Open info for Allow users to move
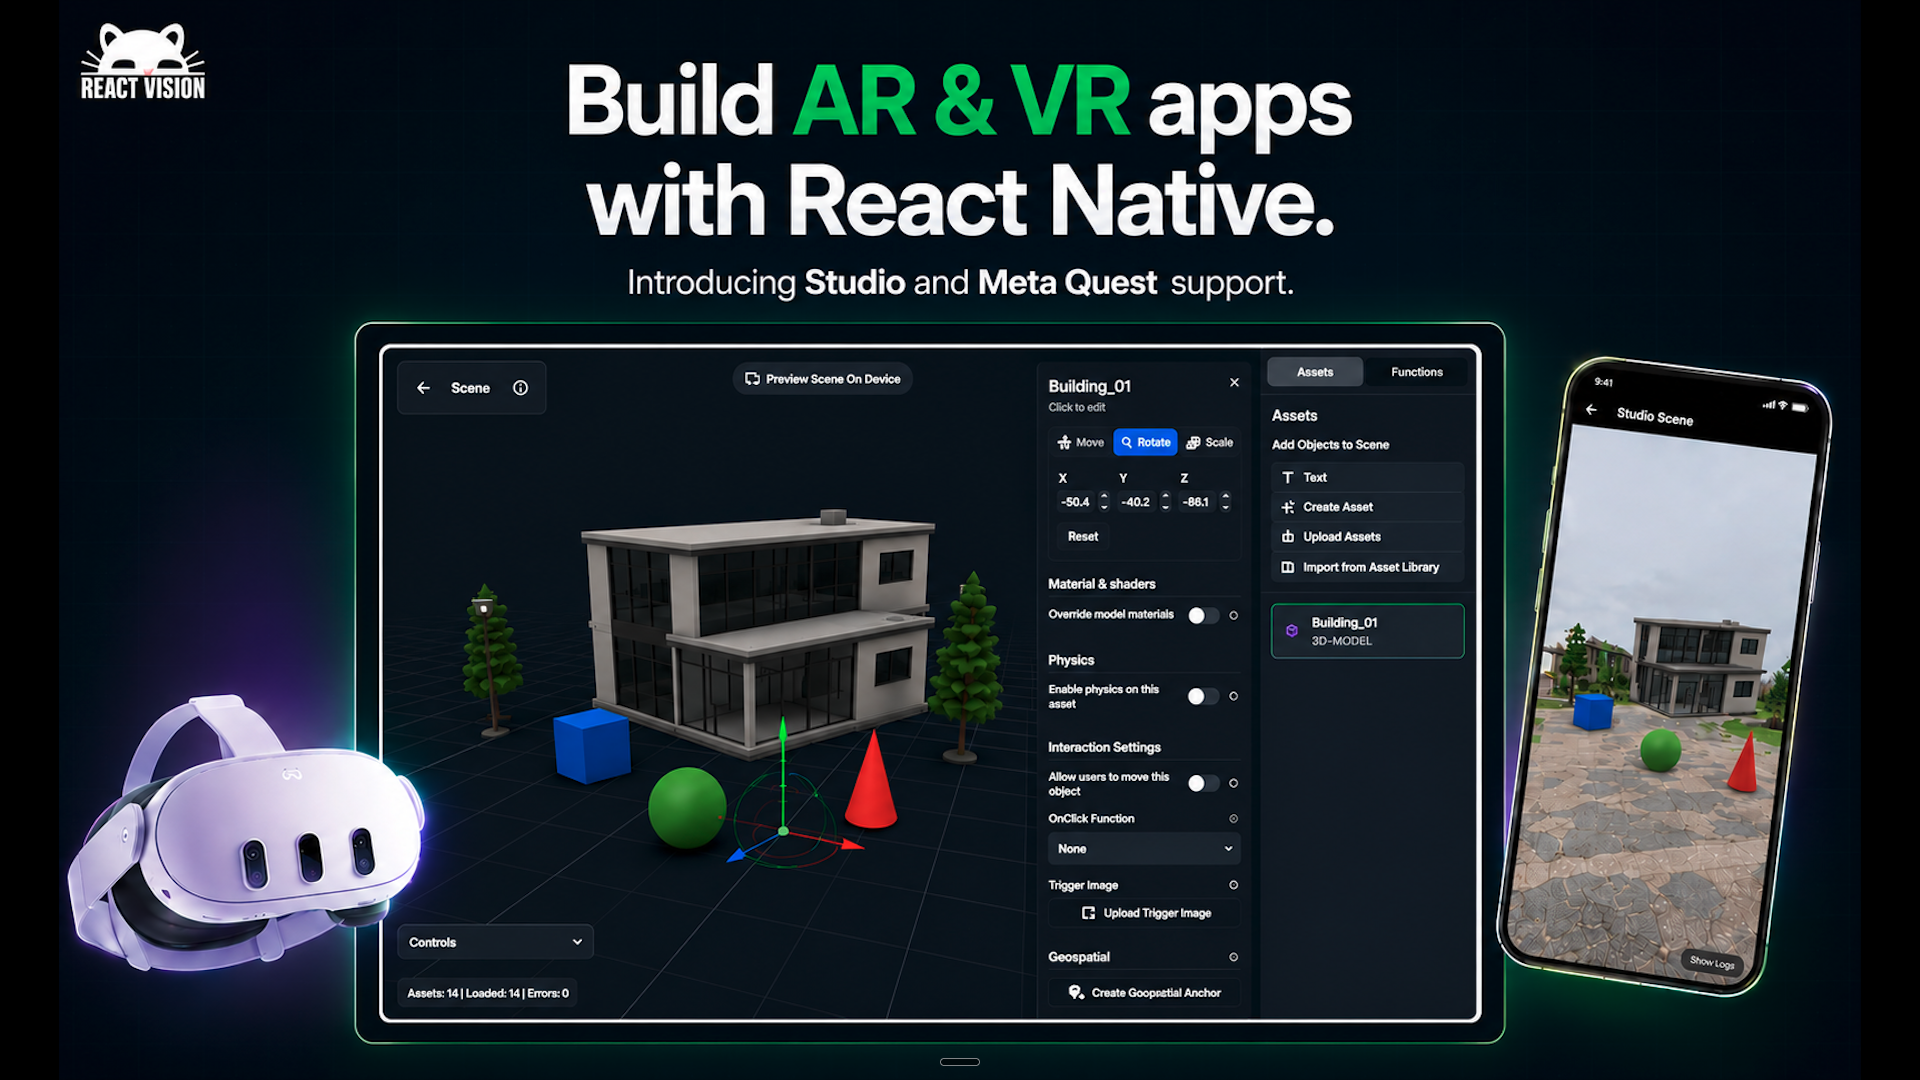1920x1080 pixels. point(1234,783)
